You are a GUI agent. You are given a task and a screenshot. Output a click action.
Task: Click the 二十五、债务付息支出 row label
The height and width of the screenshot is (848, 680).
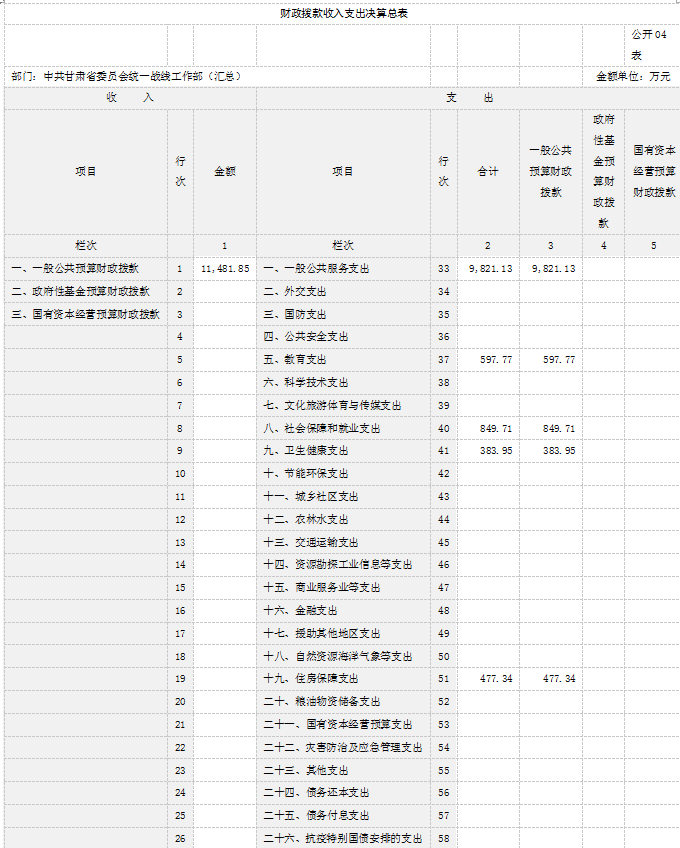pos(316,816)
